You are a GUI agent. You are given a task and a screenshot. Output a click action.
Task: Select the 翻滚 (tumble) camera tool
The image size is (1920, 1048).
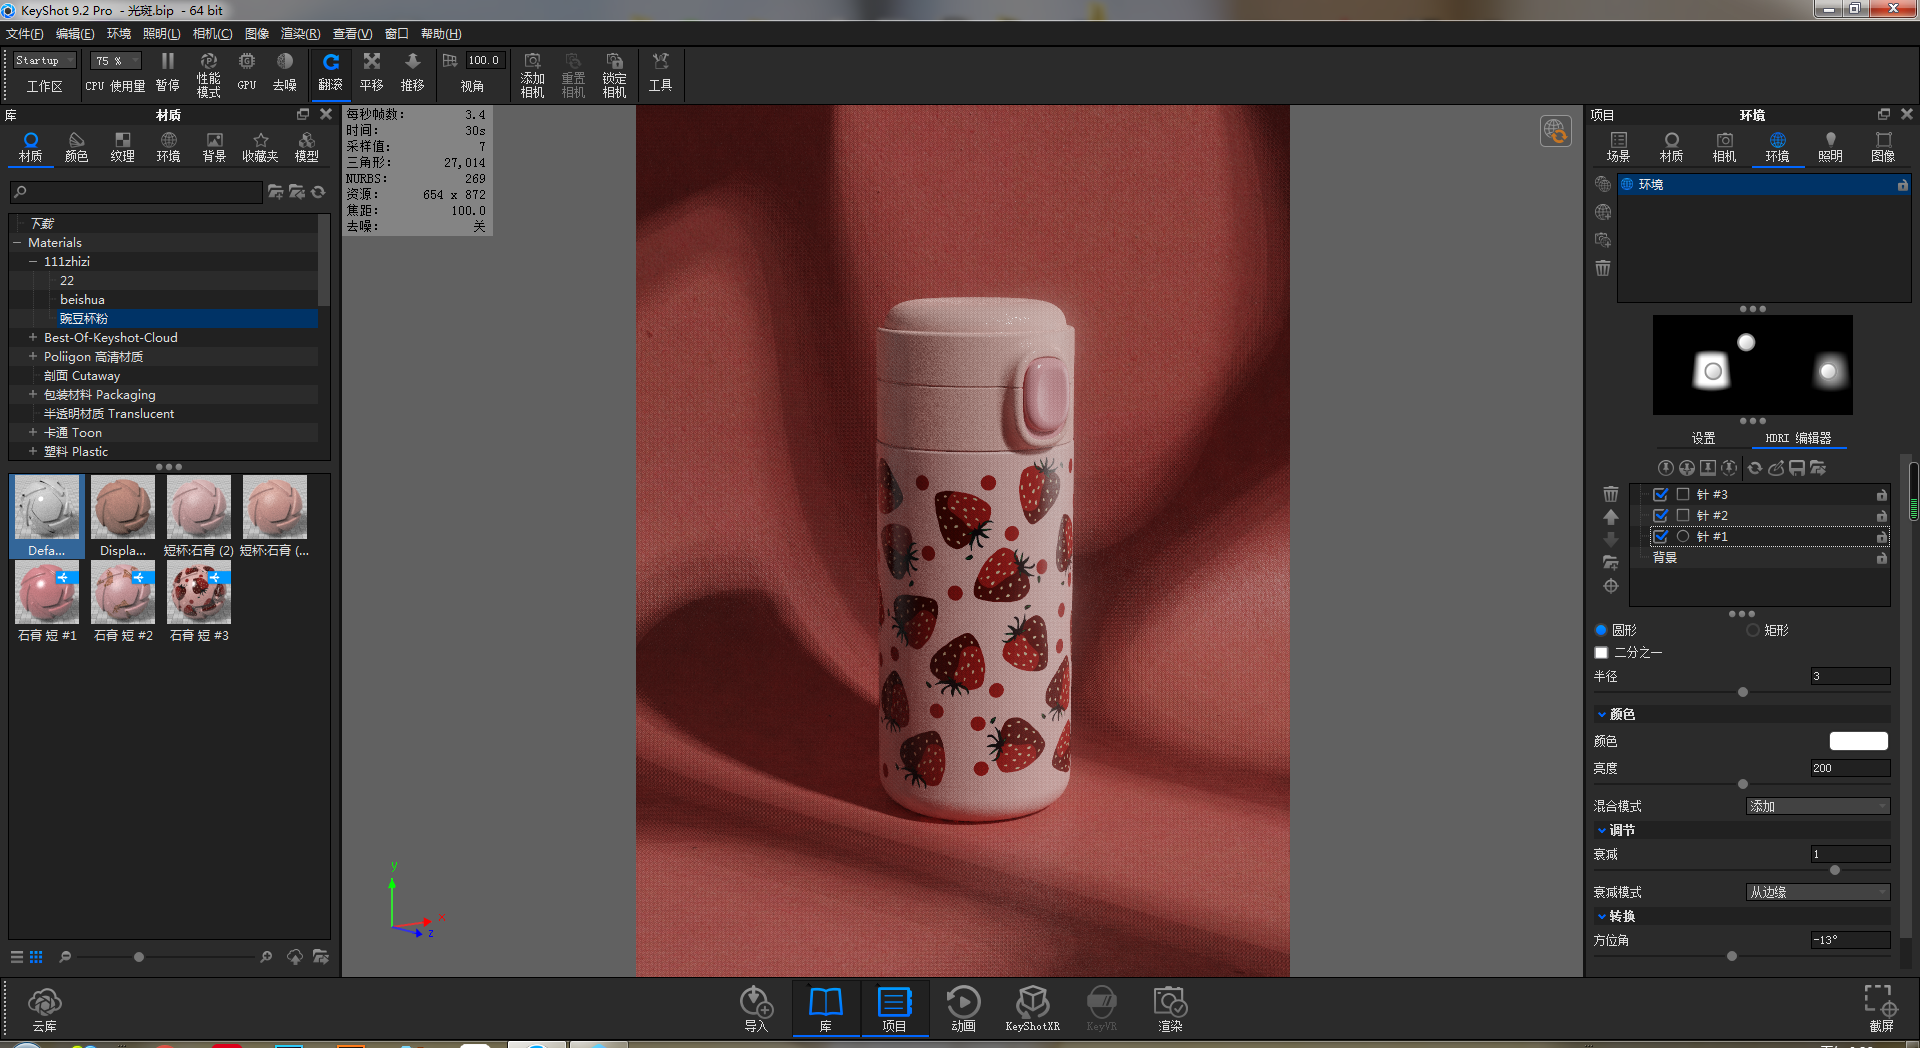tap(331, 73)
